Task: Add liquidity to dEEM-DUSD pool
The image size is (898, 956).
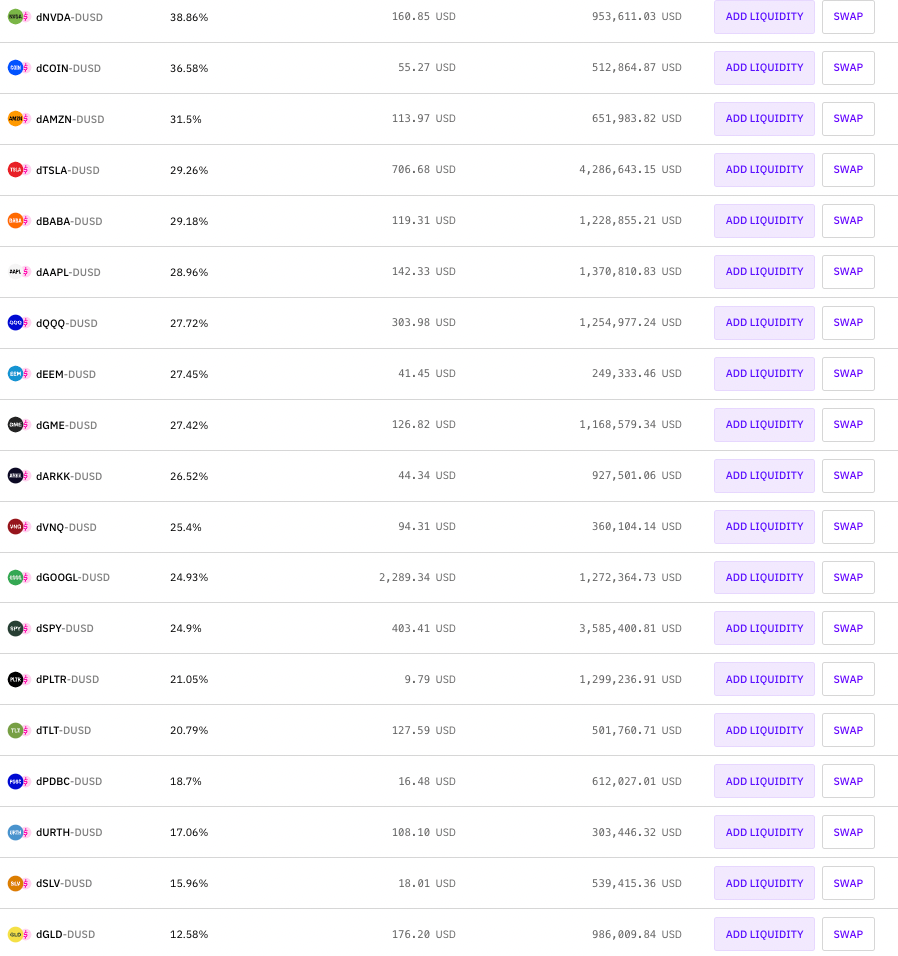Action: pyautogui.click(x=764, y=374)
